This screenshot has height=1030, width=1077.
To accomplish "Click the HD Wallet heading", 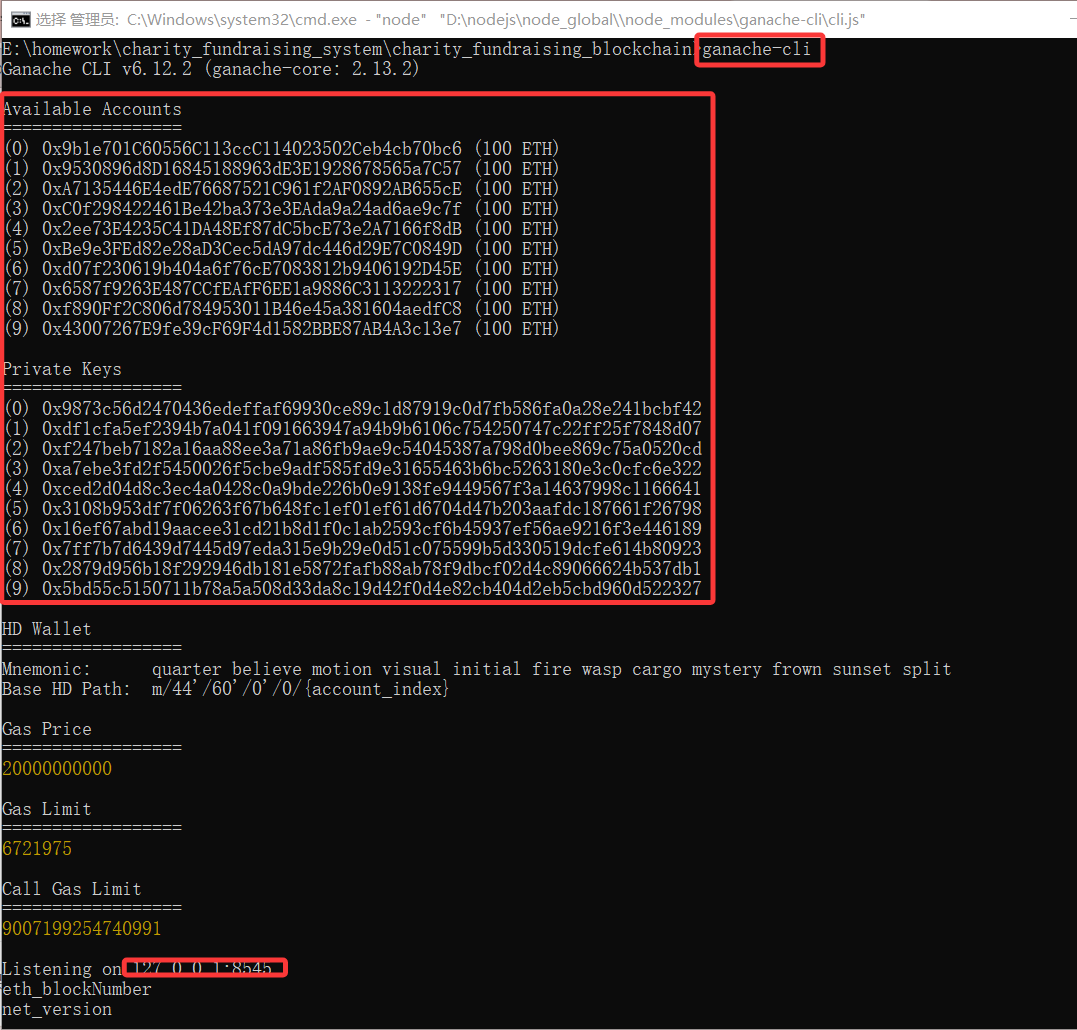I will tap(47, 630).
